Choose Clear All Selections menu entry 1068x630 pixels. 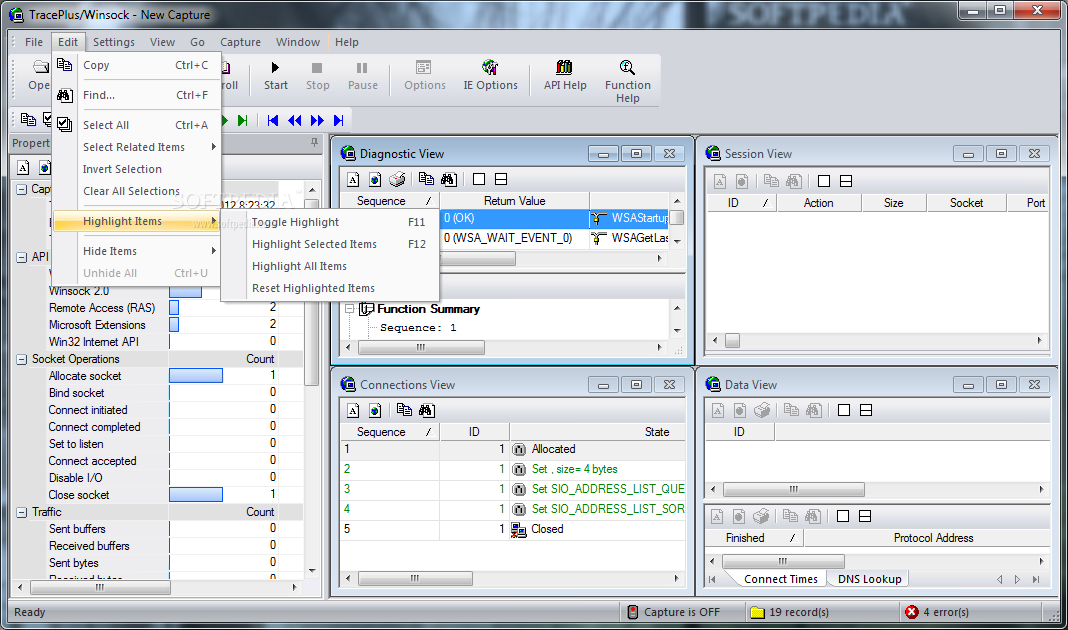pos(136,191)
